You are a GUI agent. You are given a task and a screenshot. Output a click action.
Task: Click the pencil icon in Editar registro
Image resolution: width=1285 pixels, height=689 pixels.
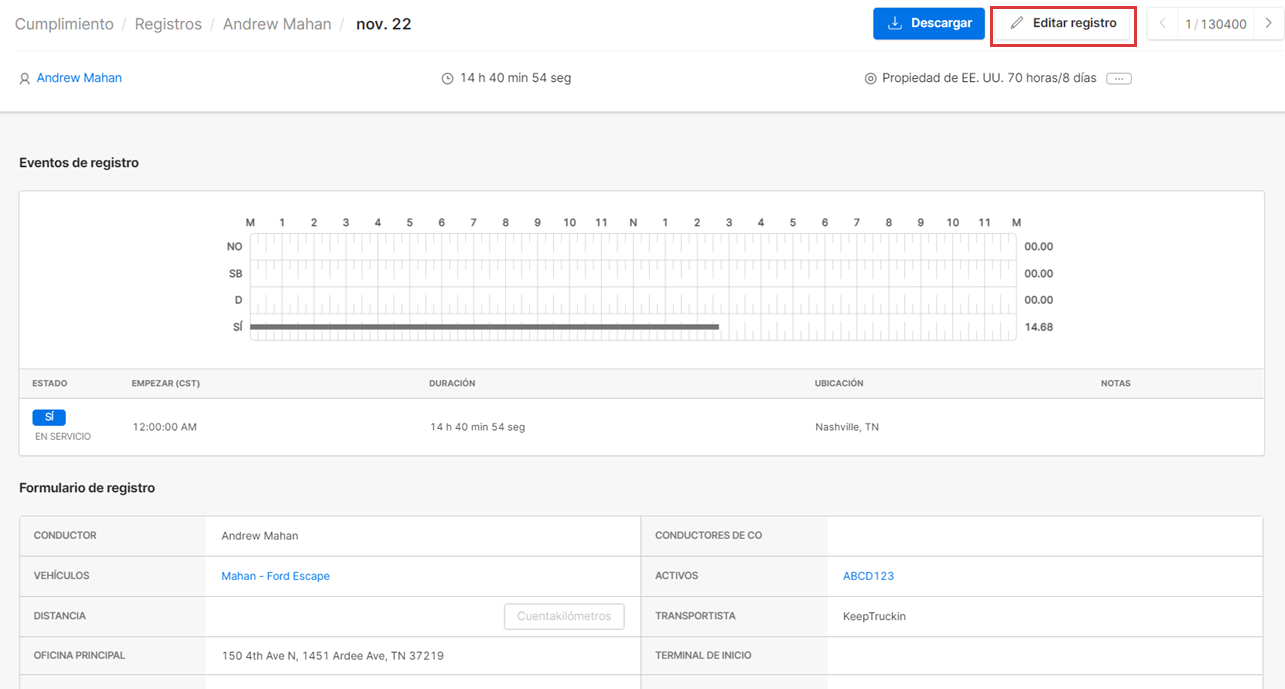tap(1017, 23)
